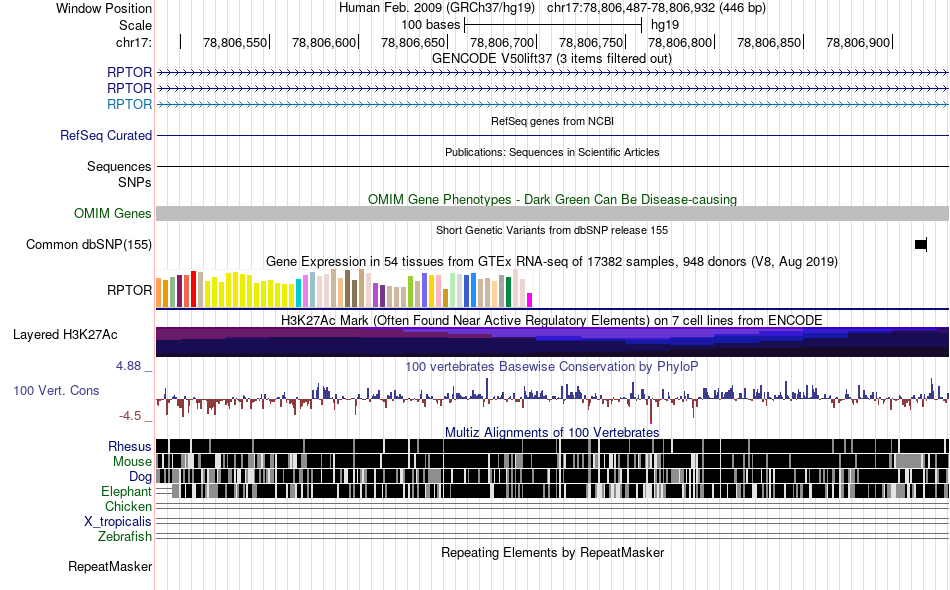Click the Zebrafish alignment label
The image size is (950, 590).
125,537
